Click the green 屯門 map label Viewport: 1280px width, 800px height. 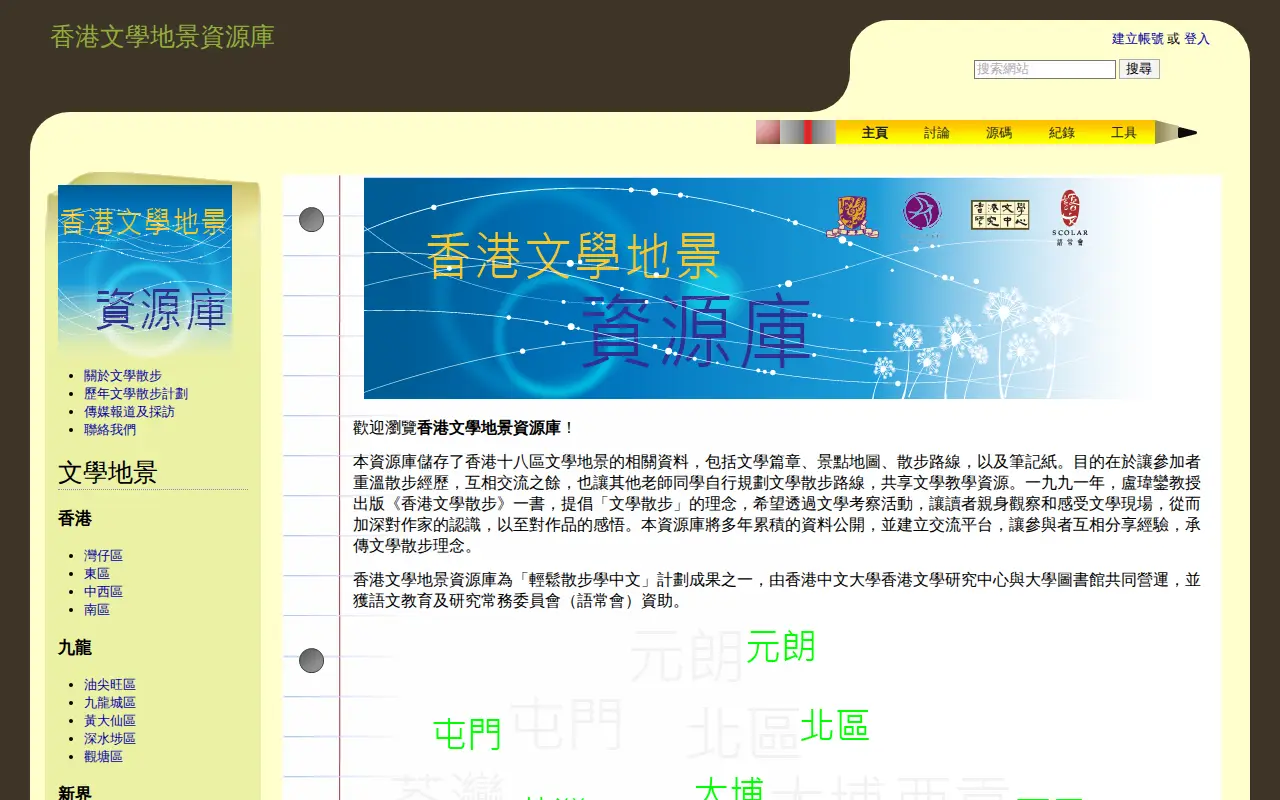(467, 735)
